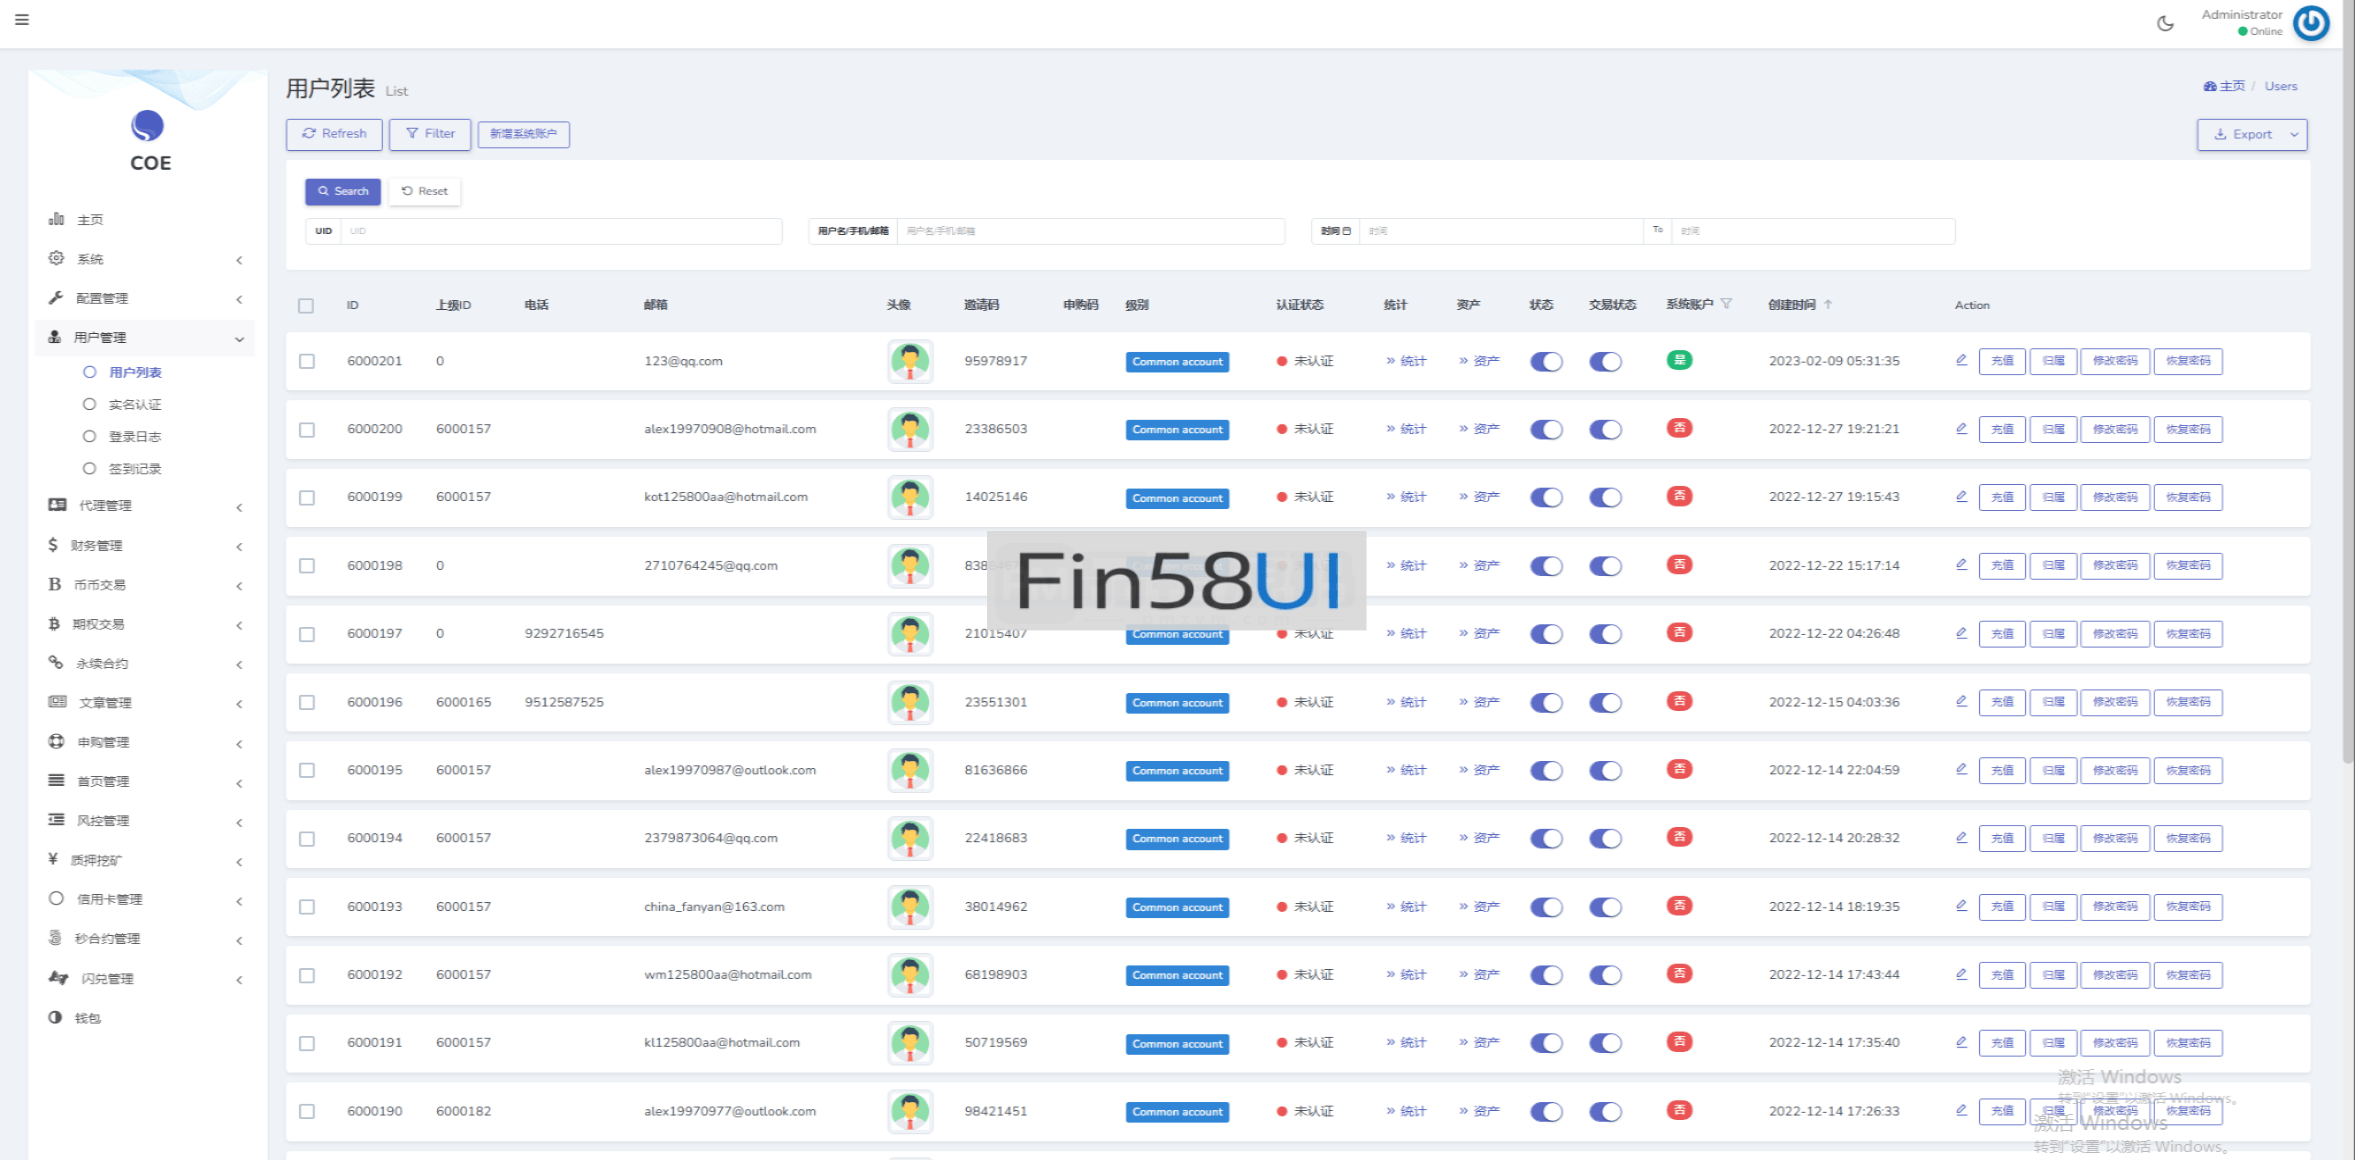
Task: Toggle dark mode moon icon
Action: click(2165, 23)
